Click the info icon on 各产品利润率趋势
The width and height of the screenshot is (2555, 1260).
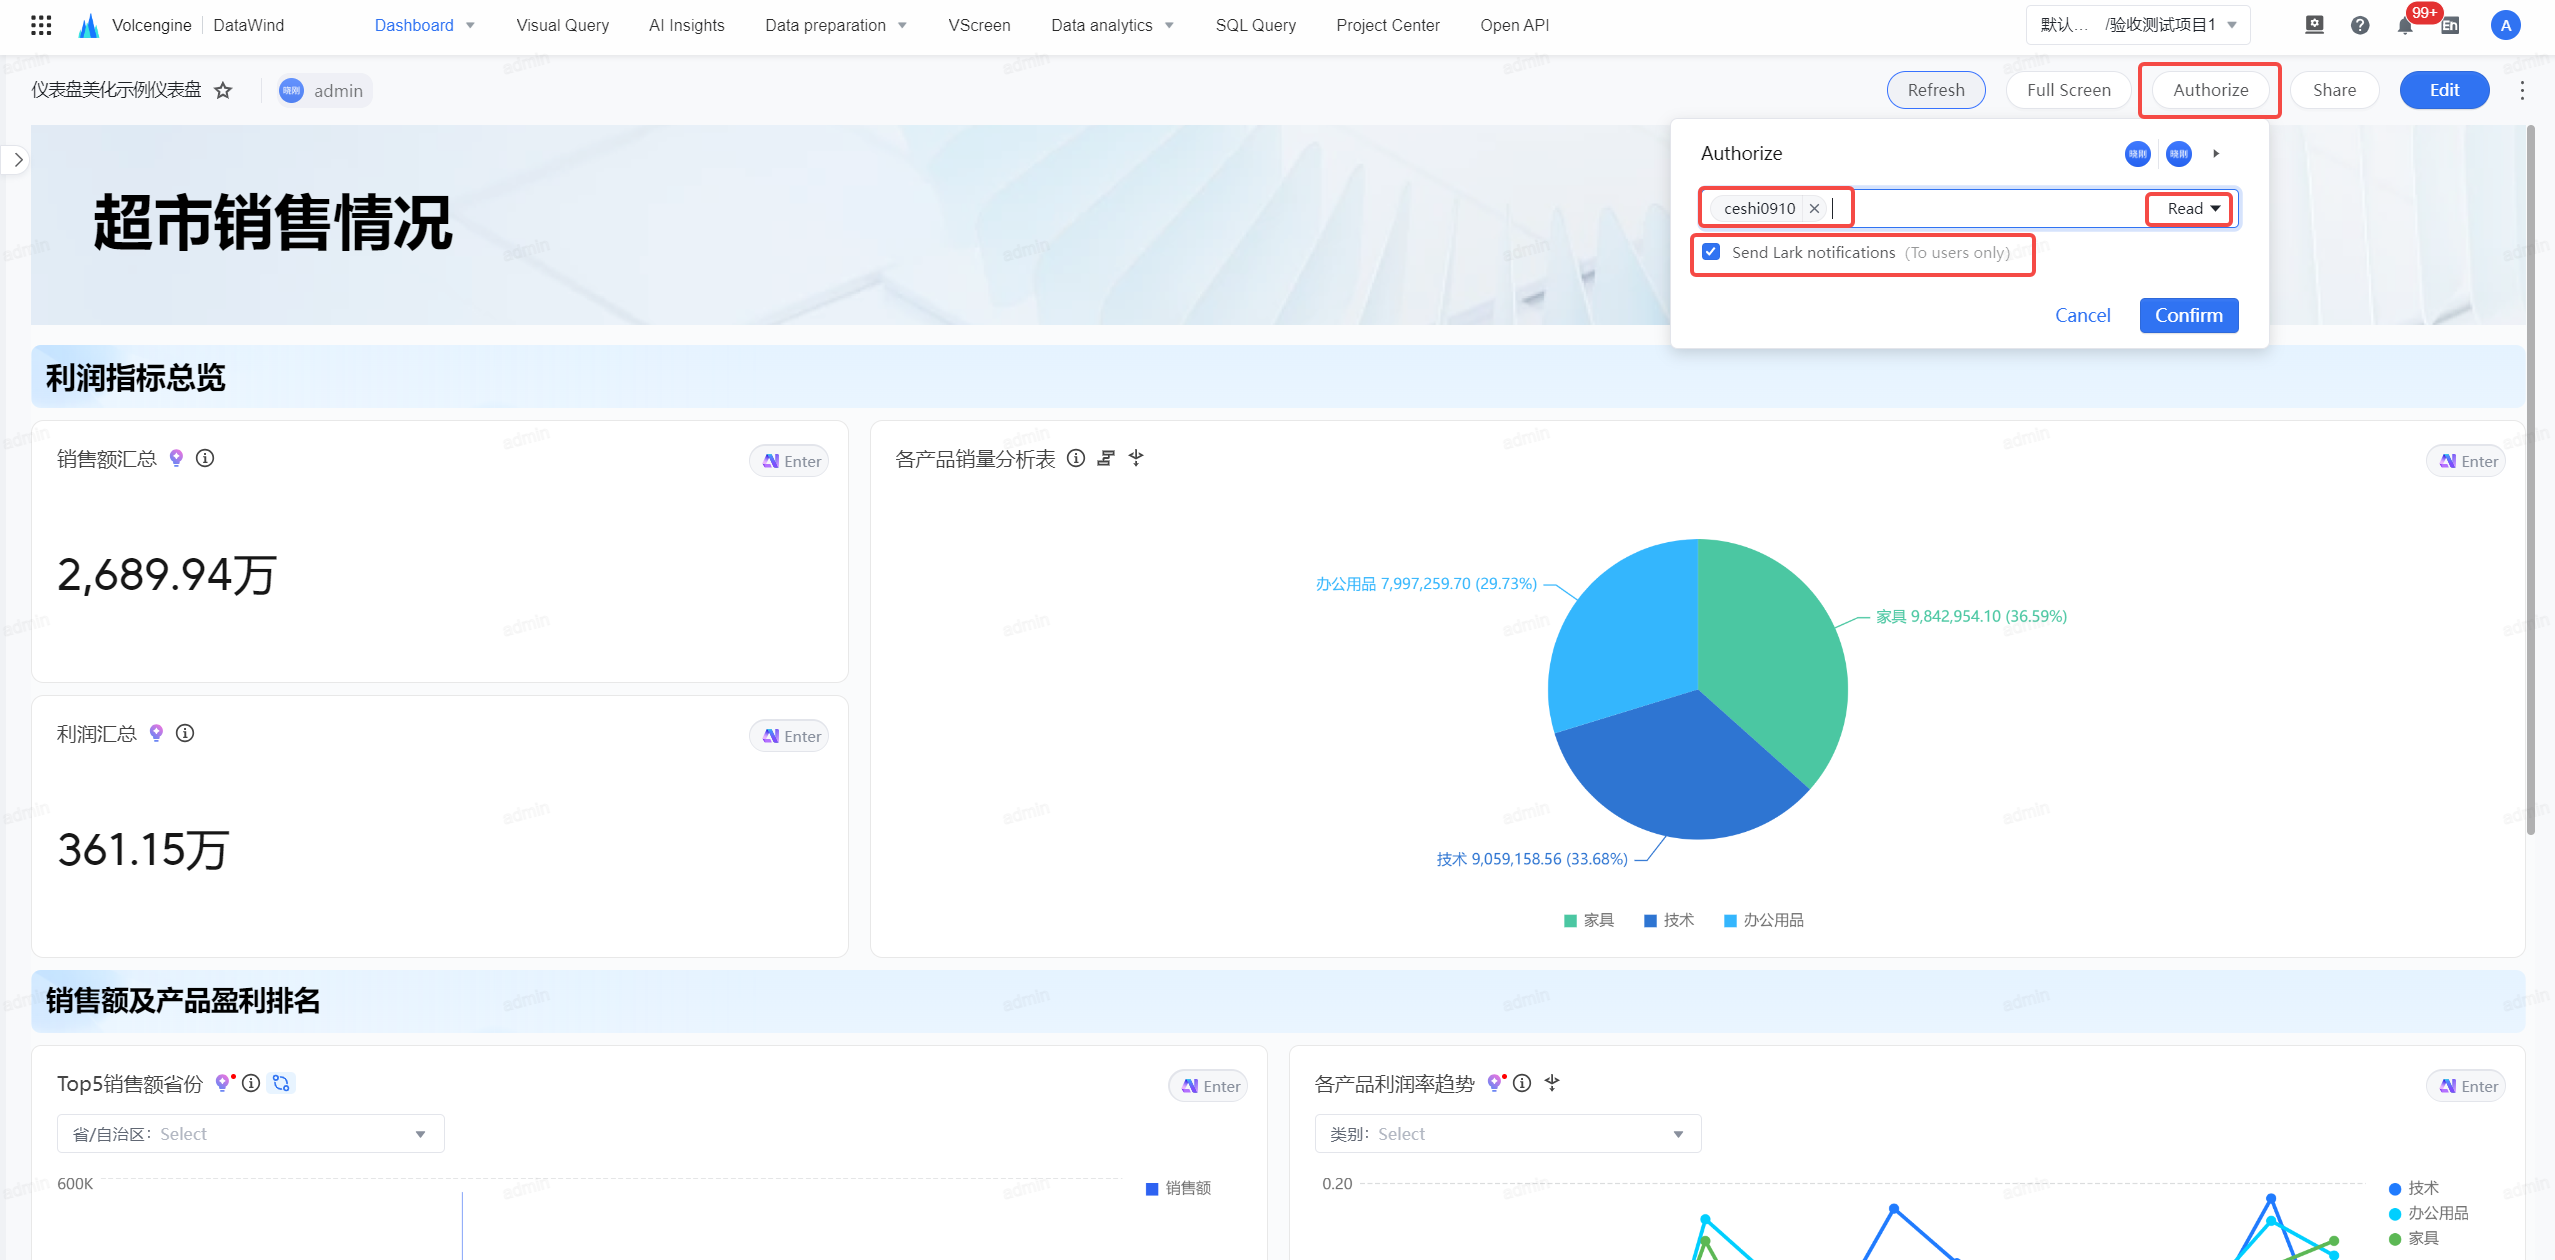[1522, 1083]
